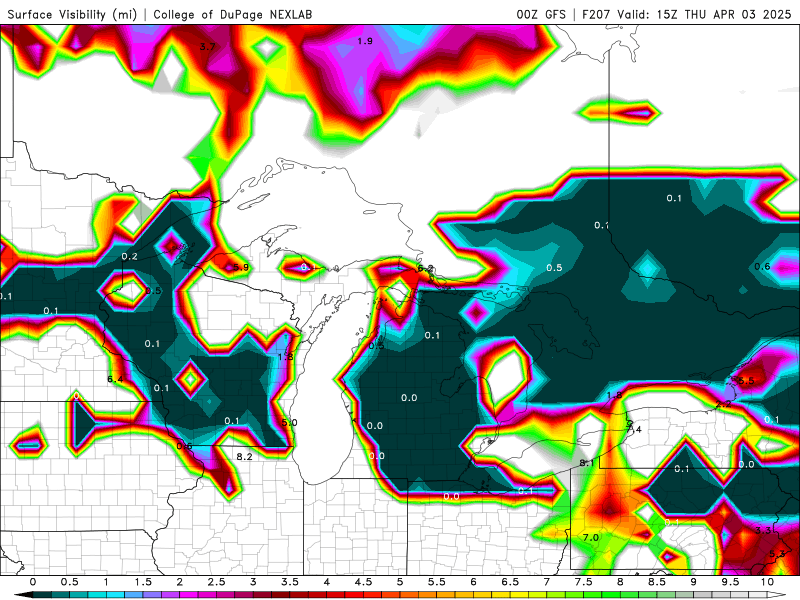Viewport: 800px width, 600px height.
Task: Click the 3.3 visibility value on the map
Action: click(763, 531)
